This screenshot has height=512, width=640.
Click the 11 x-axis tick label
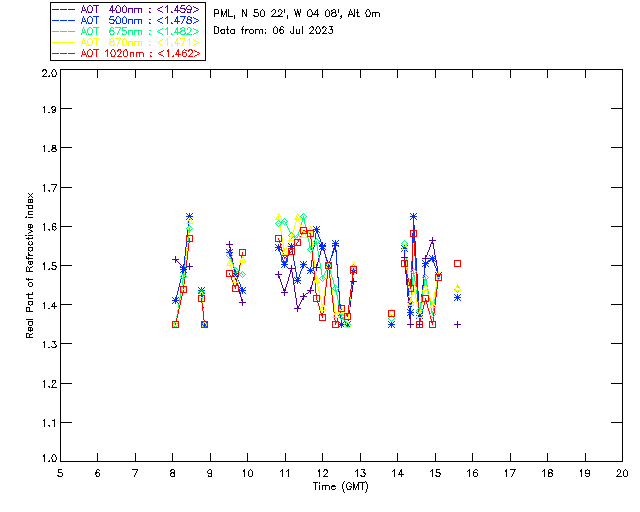285,473
